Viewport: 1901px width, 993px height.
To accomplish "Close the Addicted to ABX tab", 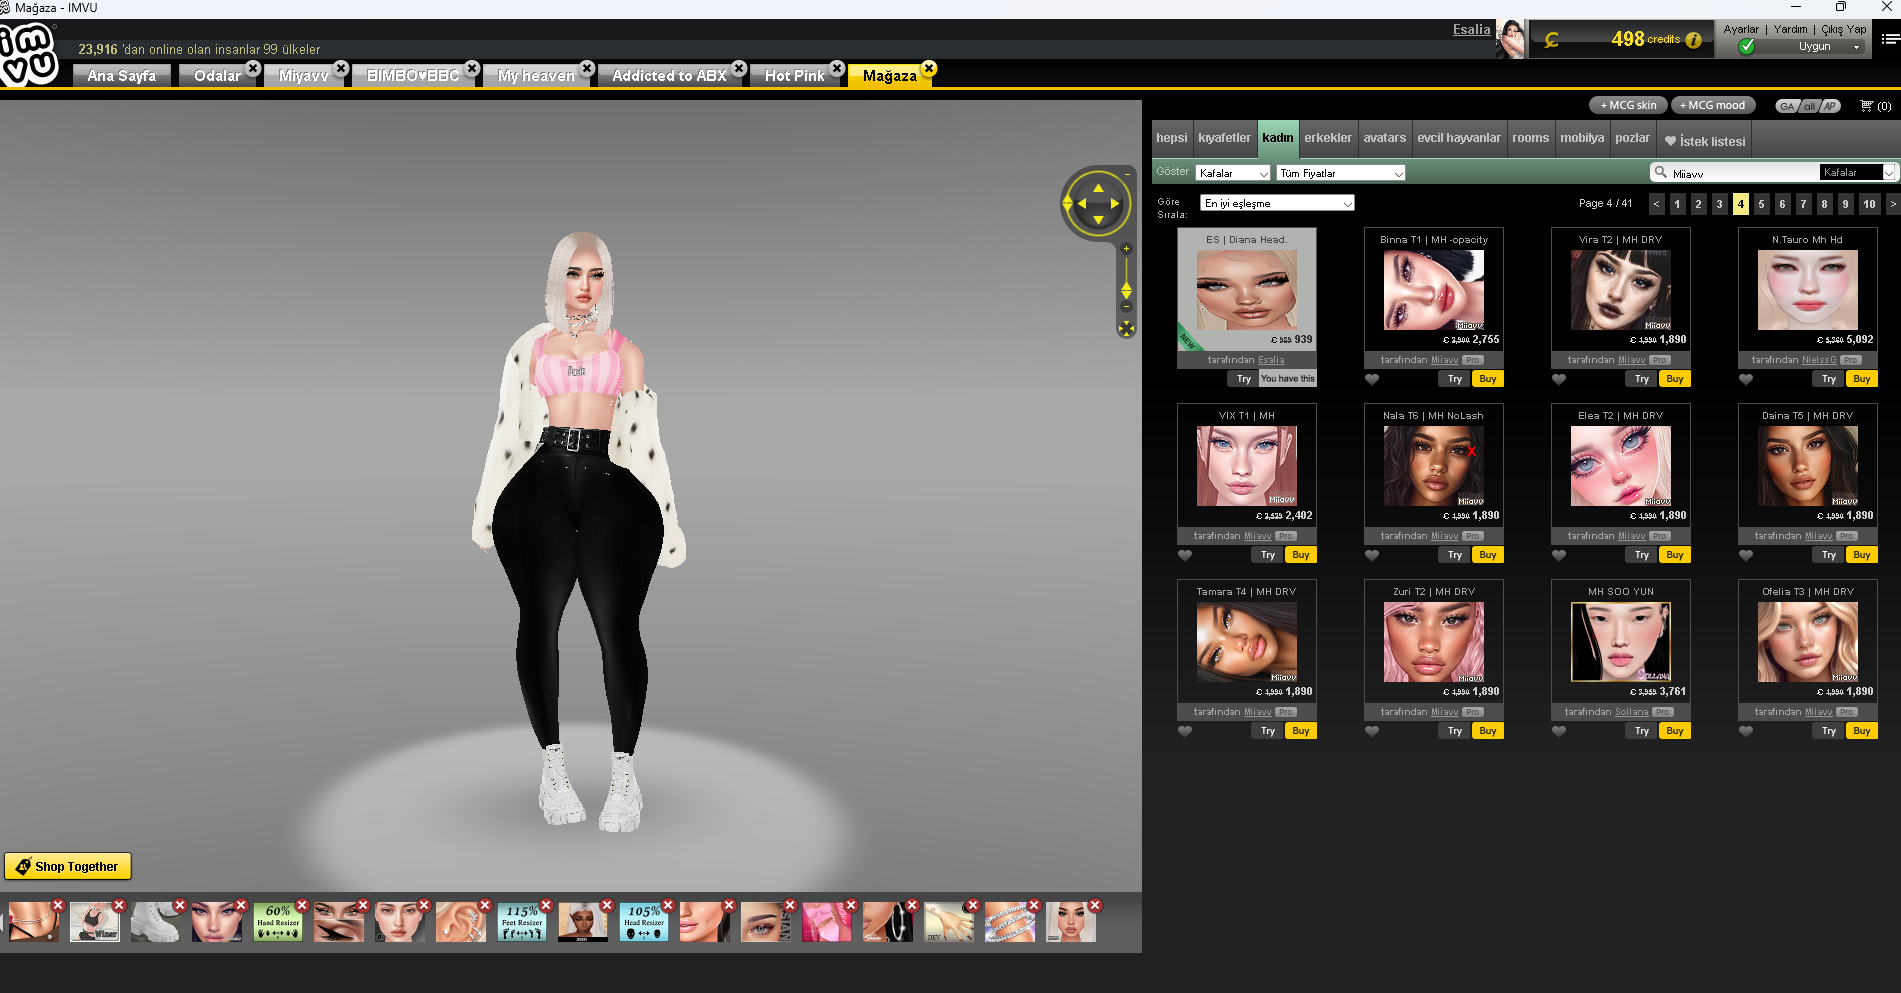I will pos(739,68).
